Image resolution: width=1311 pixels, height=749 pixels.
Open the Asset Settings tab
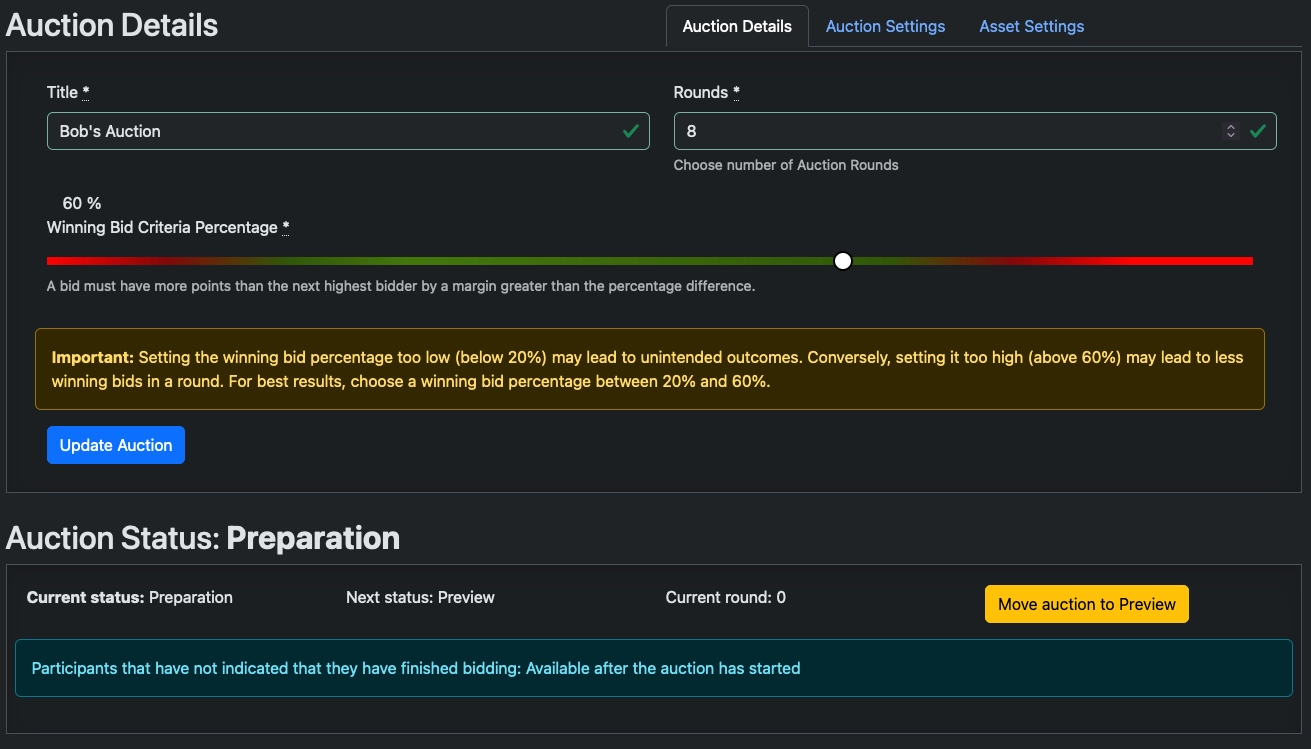coord(1031,26)
